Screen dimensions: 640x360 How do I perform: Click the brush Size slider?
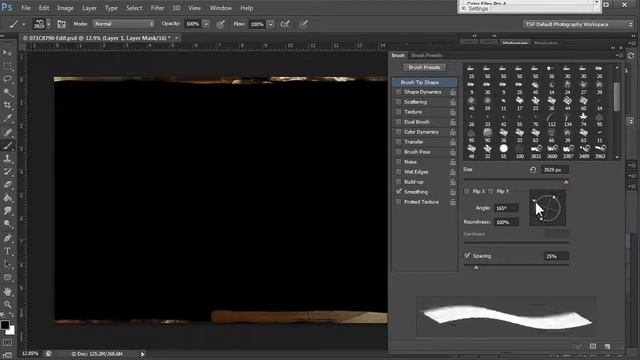516,180
